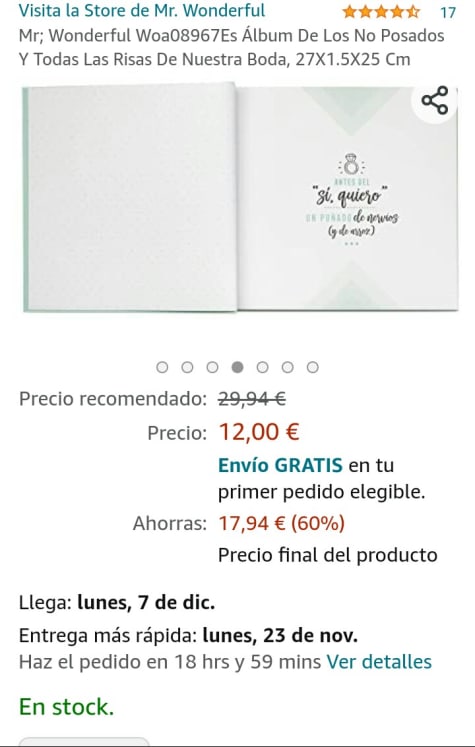Select the seventh image carousel dot
This screenshot has height=747, width=475.
pyautogui.click(x=313, y=367)
